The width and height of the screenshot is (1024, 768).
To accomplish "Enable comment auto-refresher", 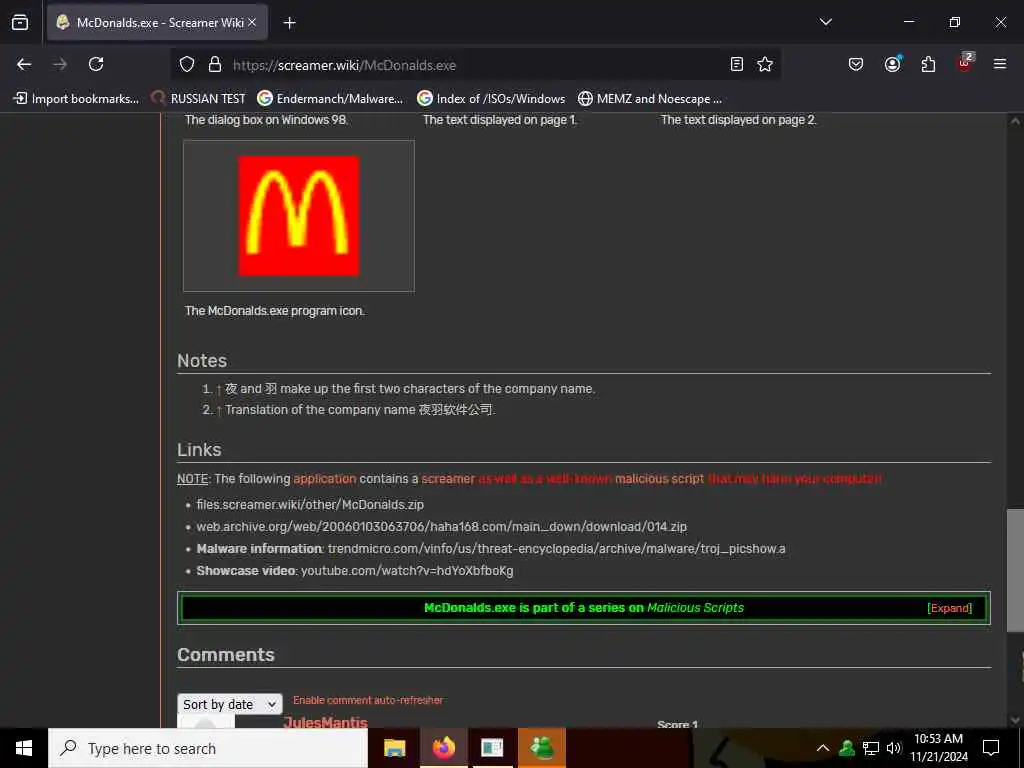I will [368, 700].
